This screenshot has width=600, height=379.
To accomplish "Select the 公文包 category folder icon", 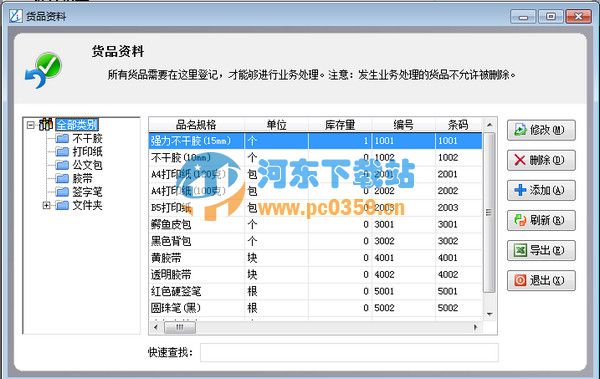I will pyautogui.click(x=62, y=165).
